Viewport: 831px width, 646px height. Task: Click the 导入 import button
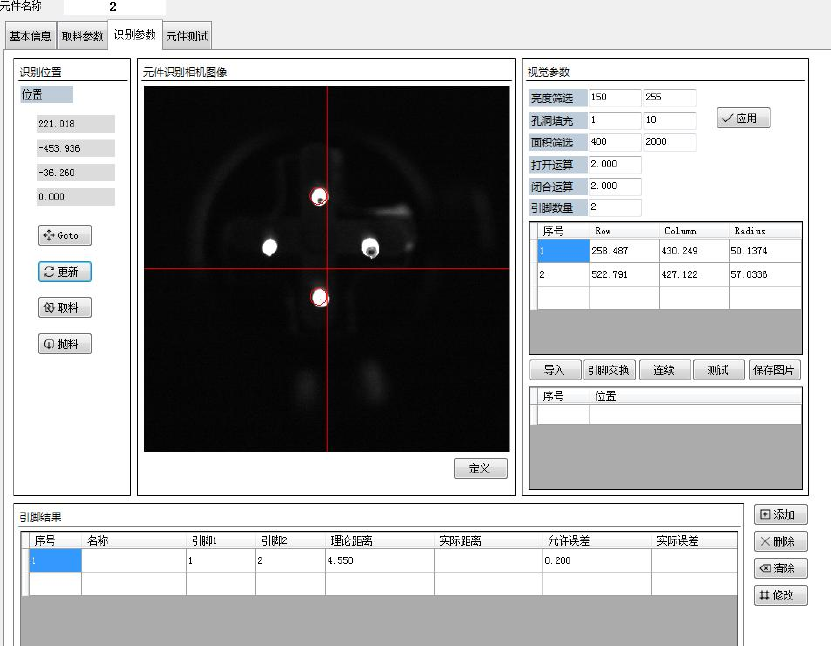[554, 370]
